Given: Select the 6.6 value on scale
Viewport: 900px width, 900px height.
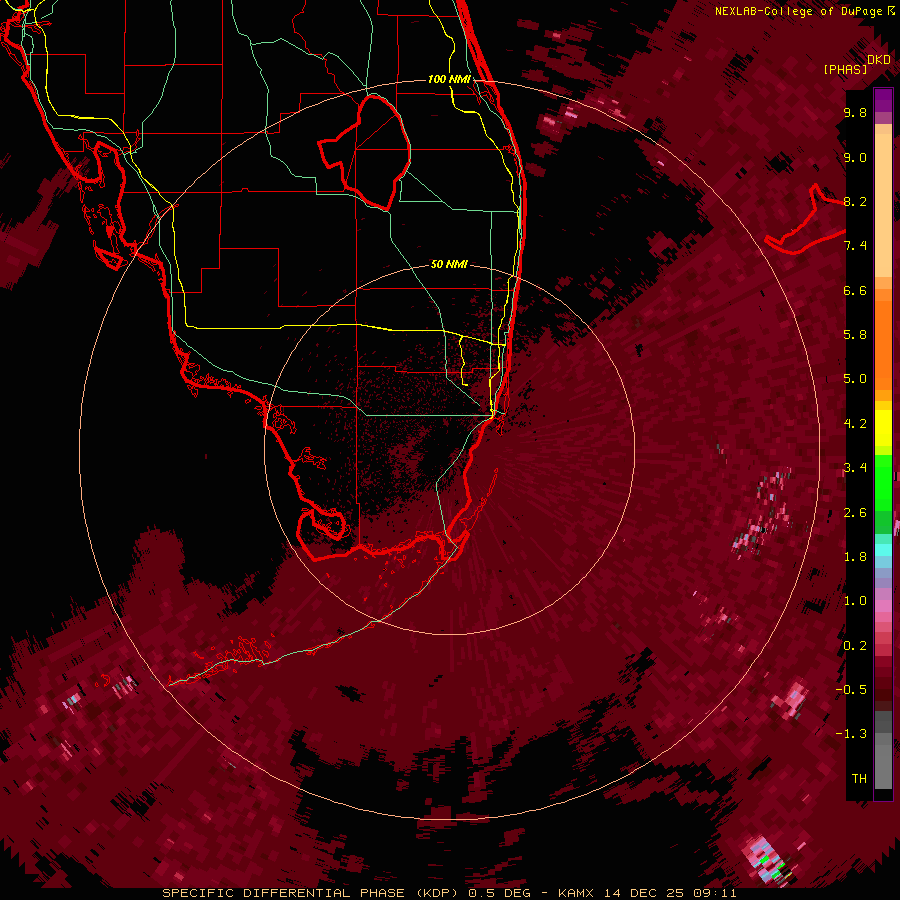Looking at the screenshot, I should (855, 290).
